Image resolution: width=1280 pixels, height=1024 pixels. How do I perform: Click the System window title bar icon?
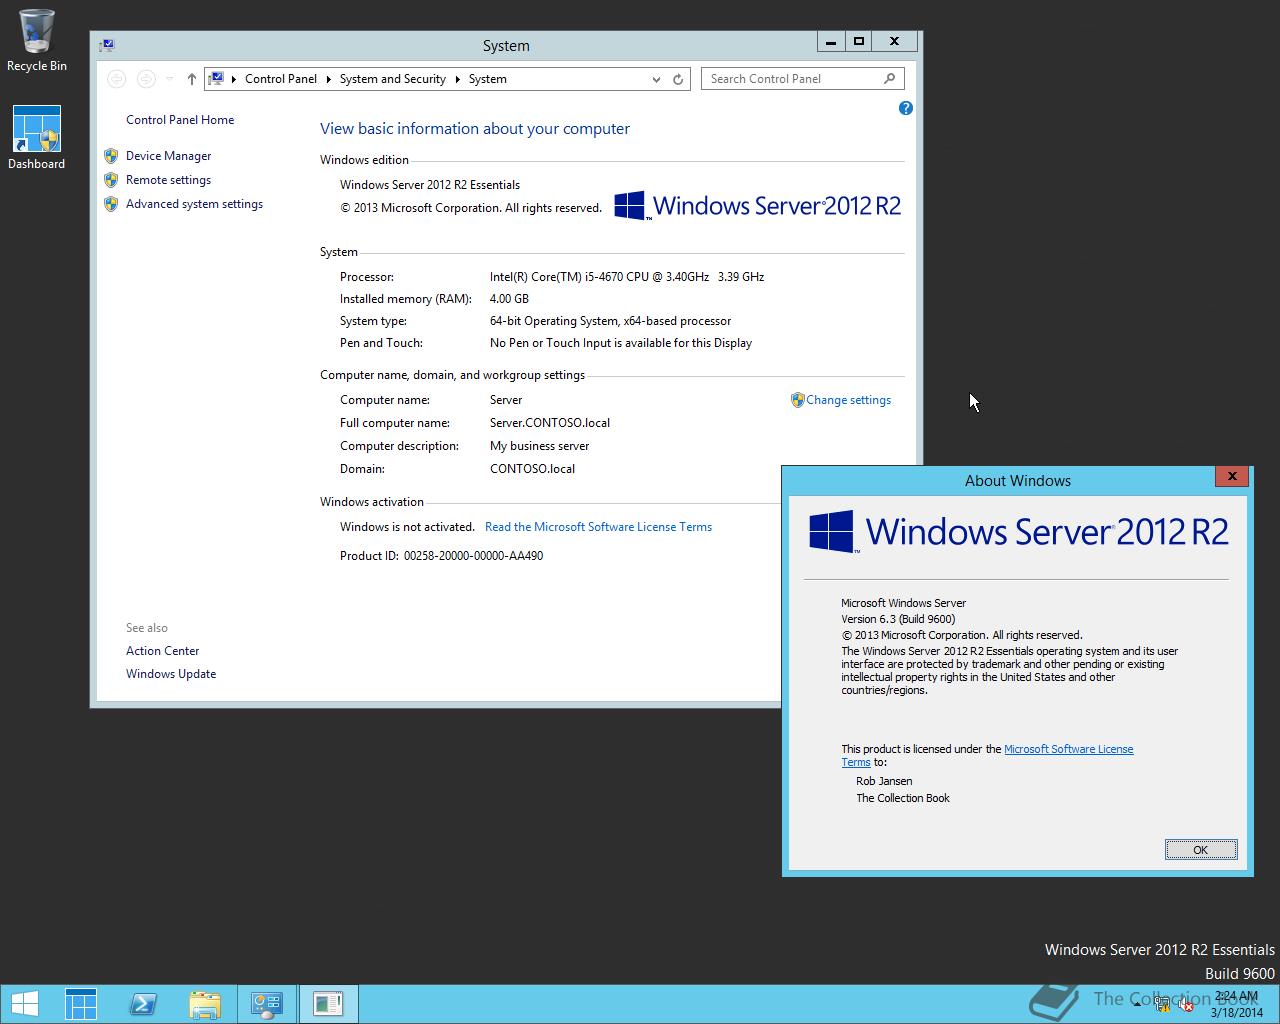tap(108, 45)
